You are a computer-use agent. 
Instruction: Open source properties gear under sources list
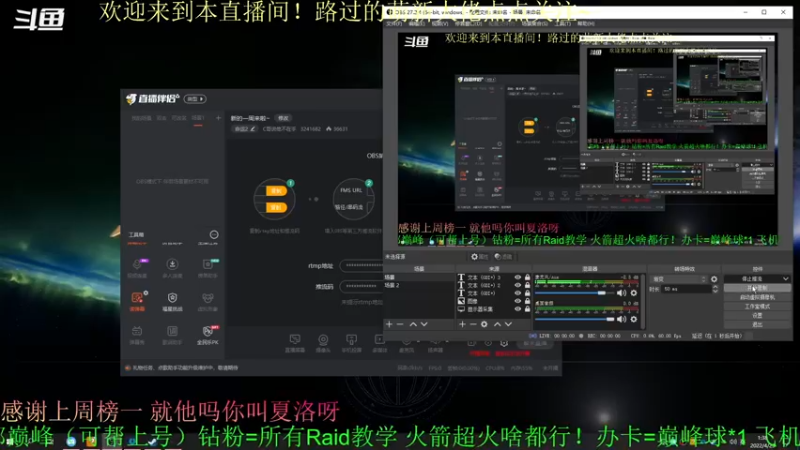484,324
